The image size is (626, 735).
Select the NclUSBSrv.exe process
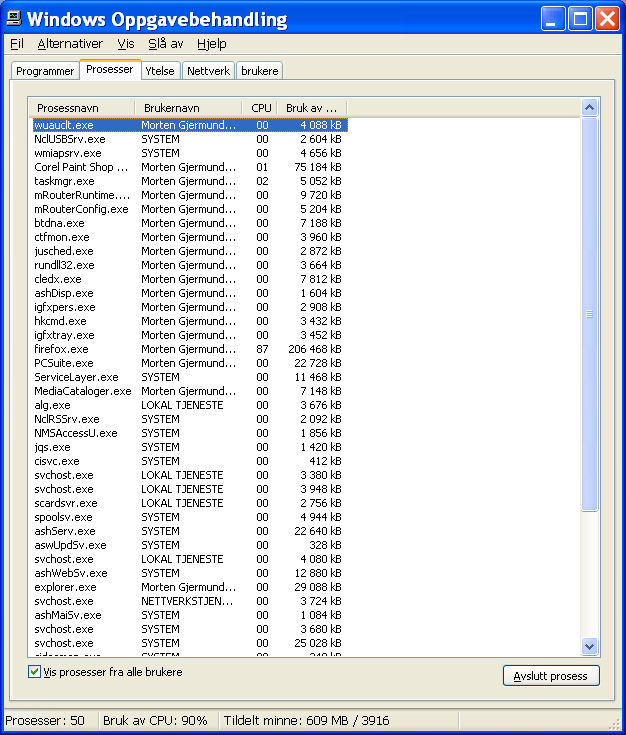pos(190,139)
